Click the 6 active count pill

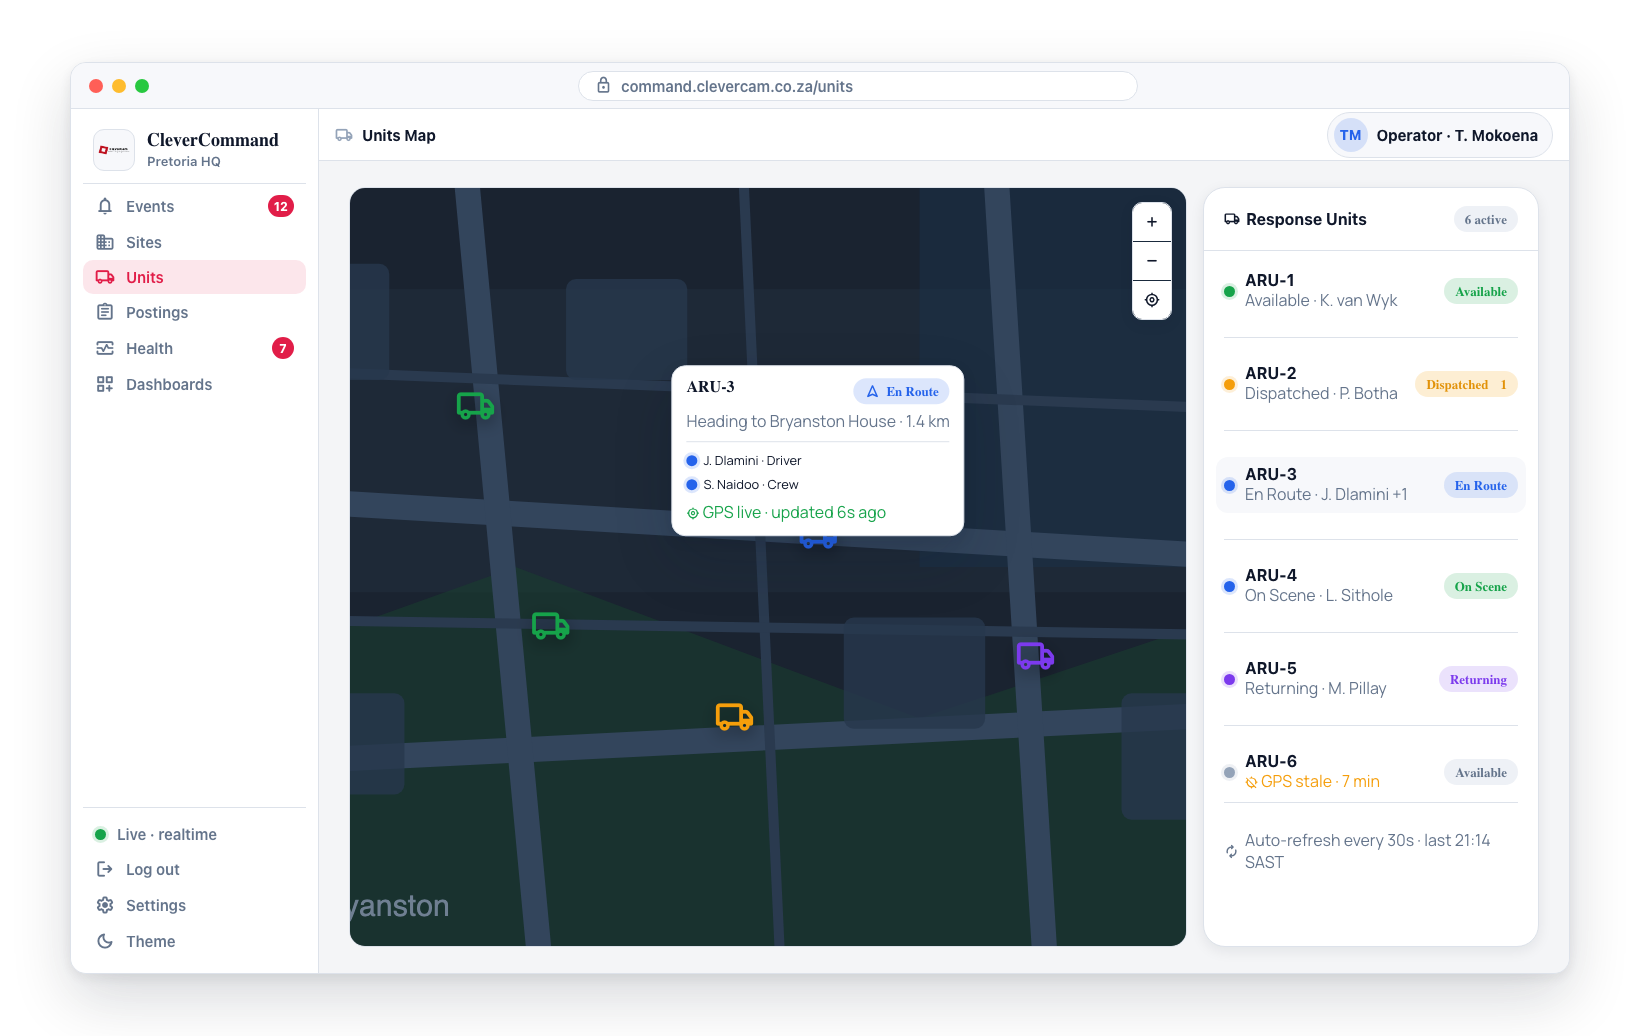[x=1485, y=219]
